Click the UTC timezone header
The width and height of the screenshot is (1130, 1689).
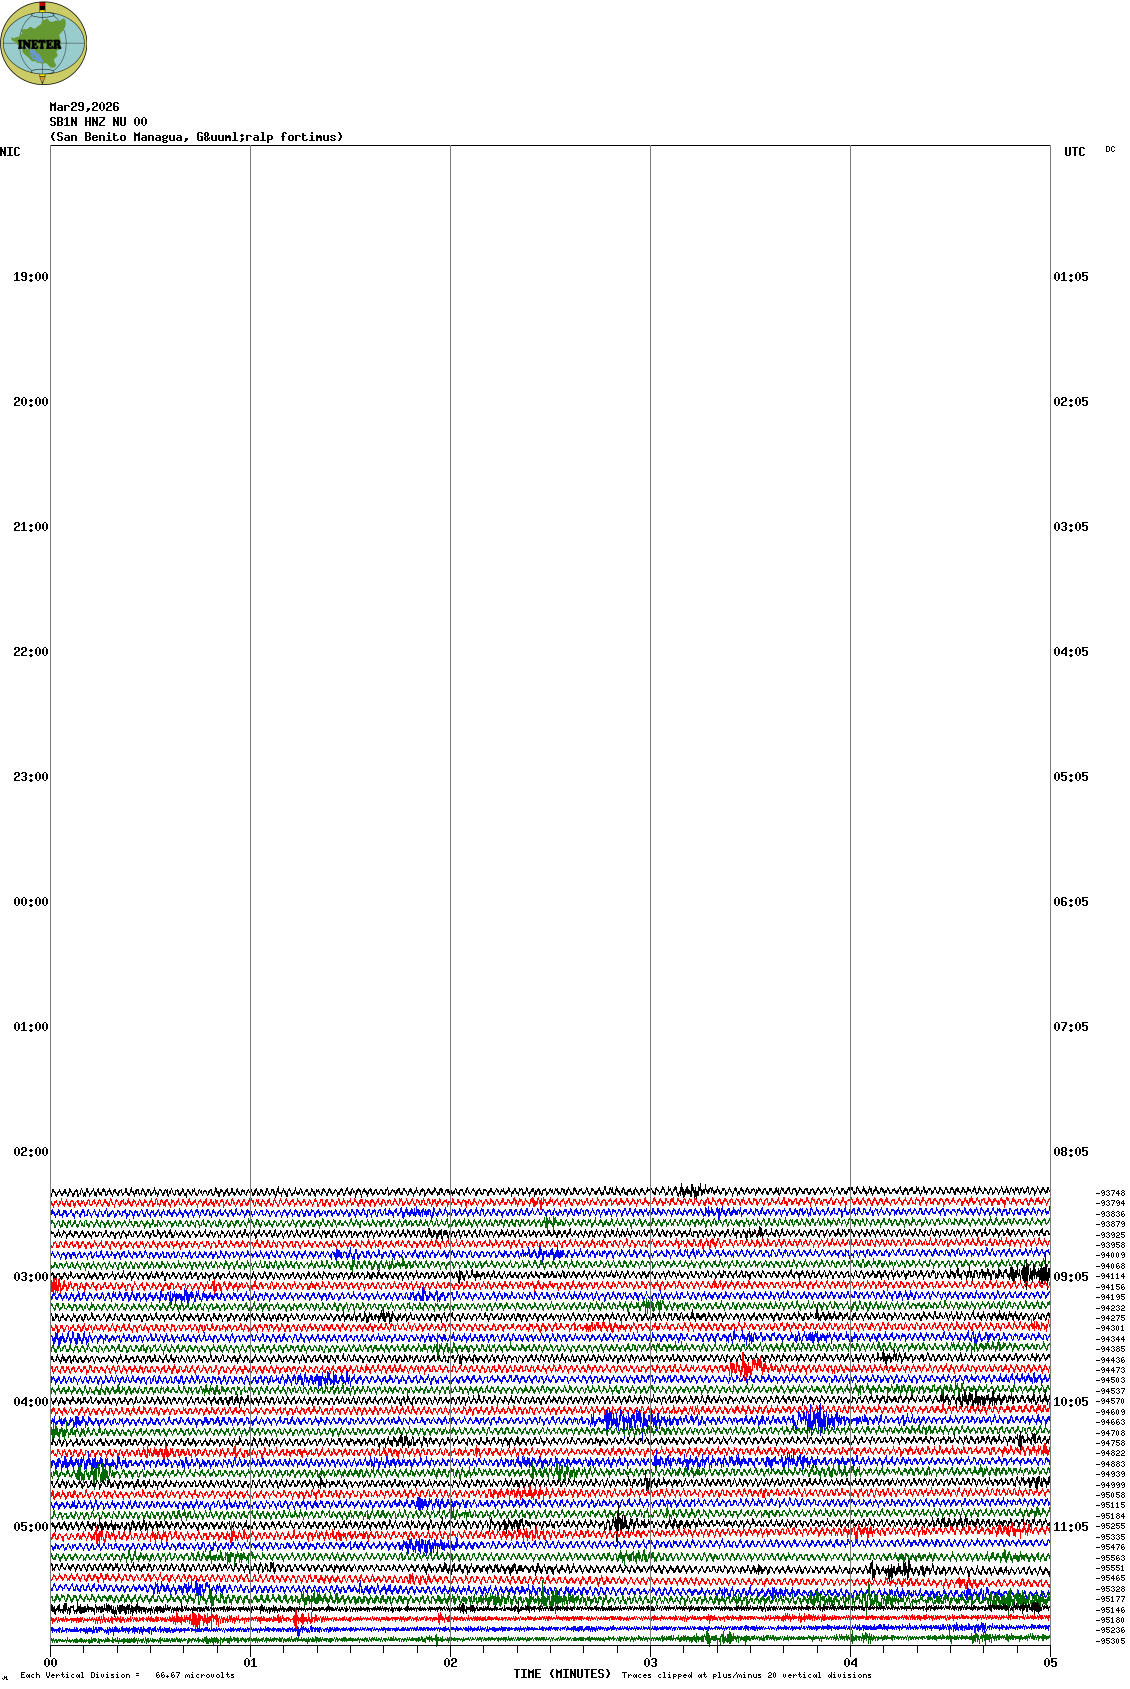pos(1074,152)
